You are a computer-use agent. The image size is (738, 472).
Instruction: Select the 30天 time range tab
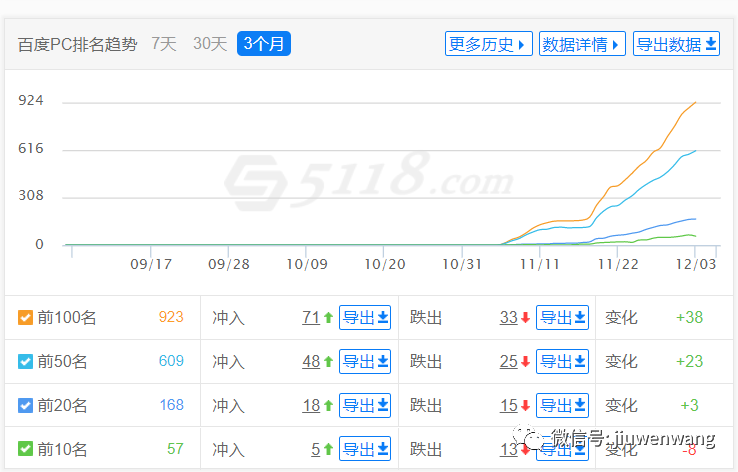[x=210, y=44]
